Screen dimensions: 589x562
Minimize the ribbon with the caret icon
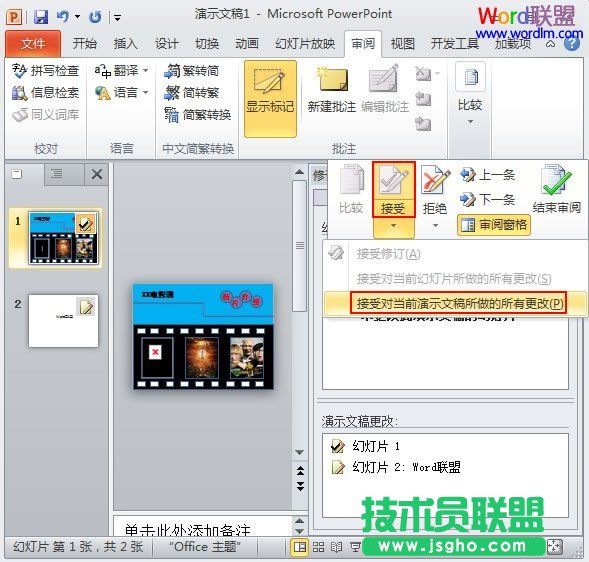pos(550,44)
